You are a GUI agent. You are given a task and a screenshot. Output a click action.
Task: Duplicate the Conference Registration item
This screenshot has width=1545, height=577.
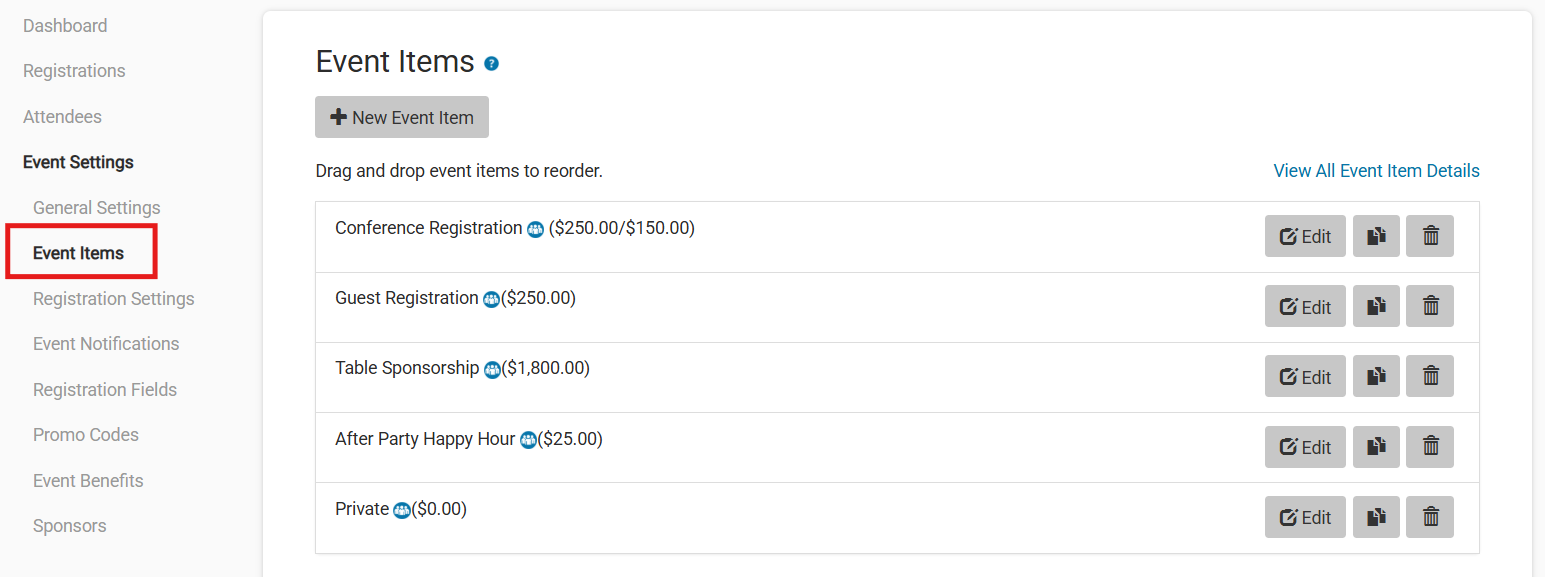click(1376, 237)
